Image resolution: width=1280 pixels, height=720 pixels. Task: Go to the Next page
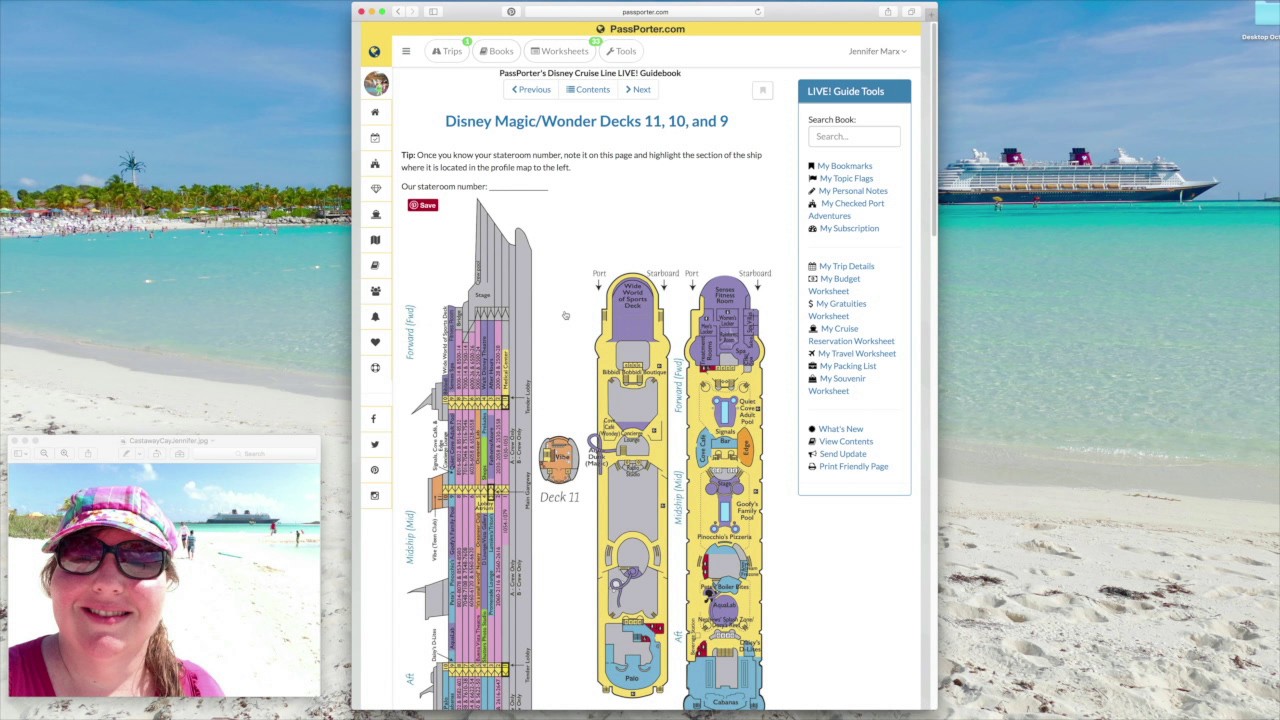[638, 90]
